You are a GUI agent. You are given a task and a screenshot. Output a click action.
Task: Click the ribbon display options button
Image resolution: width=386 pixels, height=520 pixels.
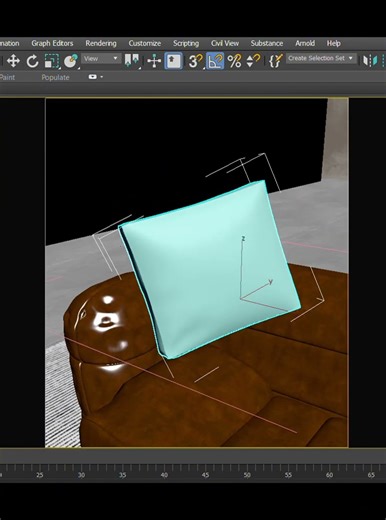(93, 77)
